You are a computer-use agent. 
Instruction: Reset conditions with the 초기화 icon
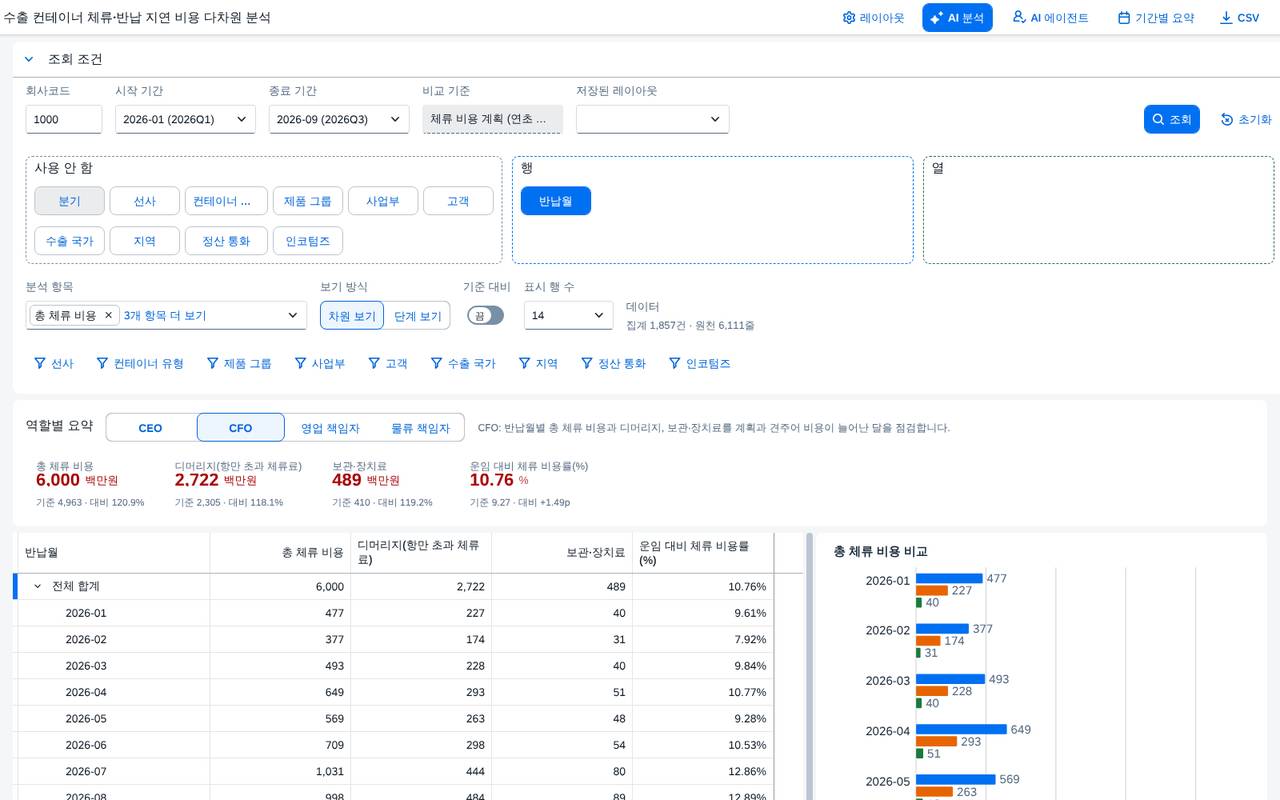(1246, 119)
